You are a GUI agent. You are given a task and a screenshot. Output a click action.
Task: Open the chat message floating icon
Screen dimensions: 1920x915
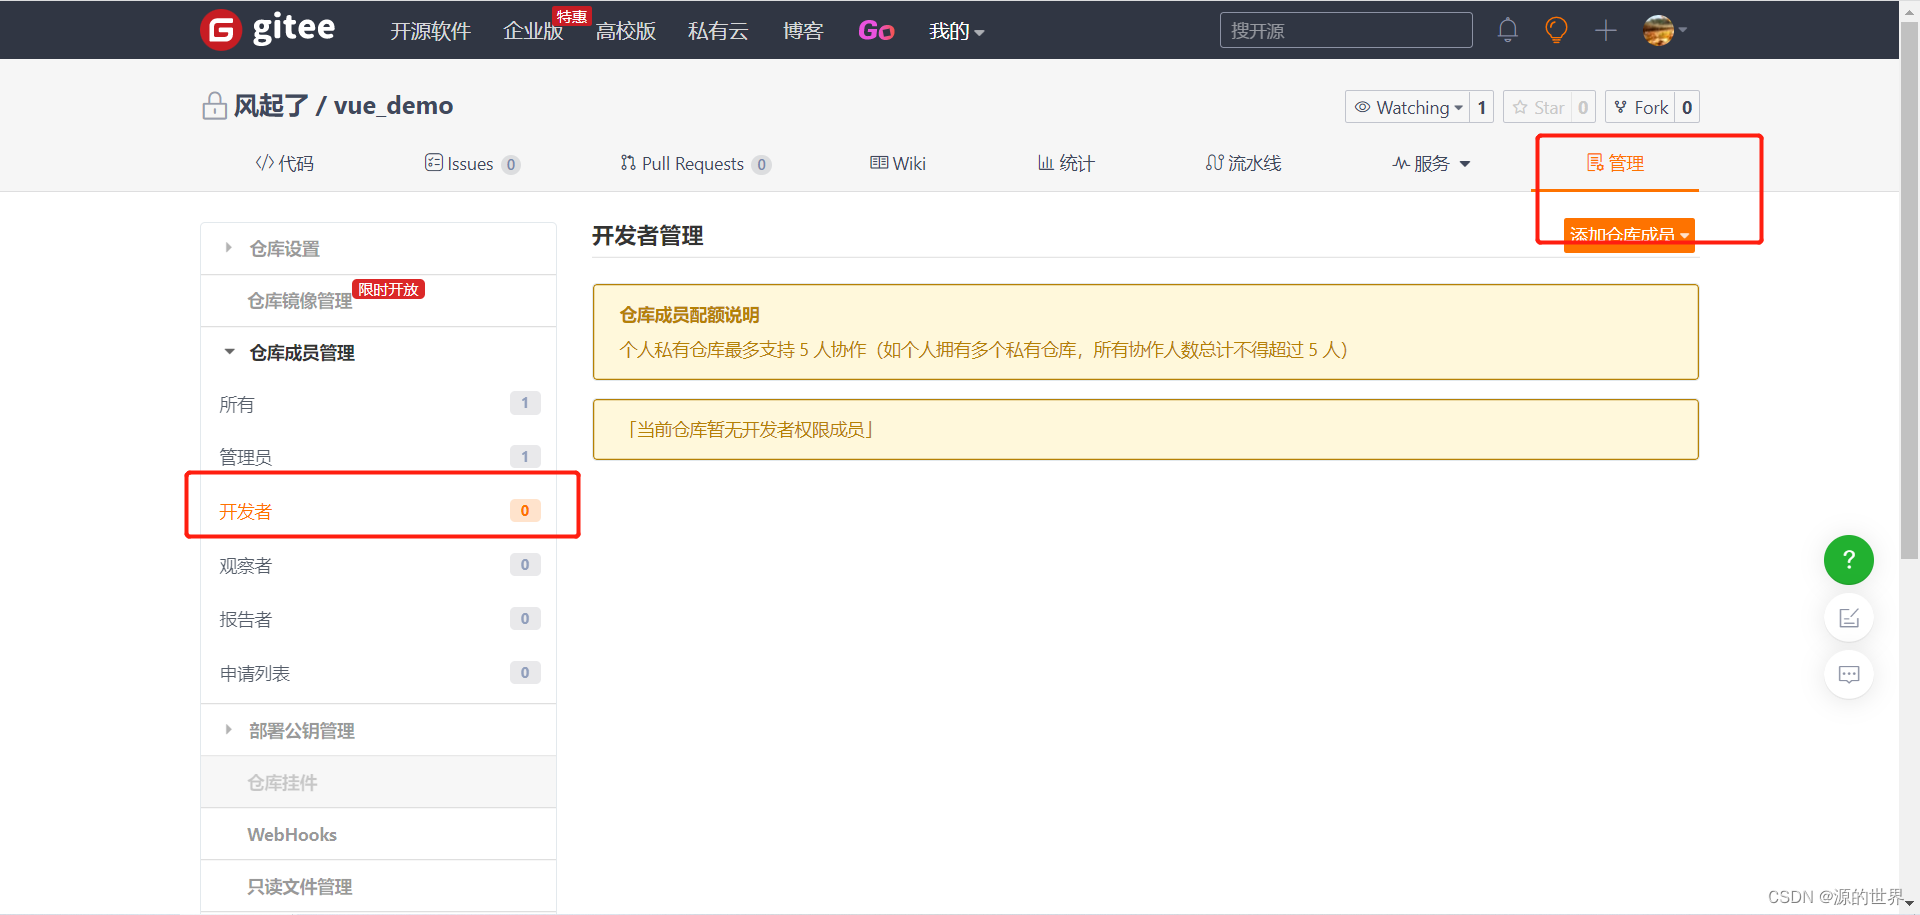pos(1849,674)
